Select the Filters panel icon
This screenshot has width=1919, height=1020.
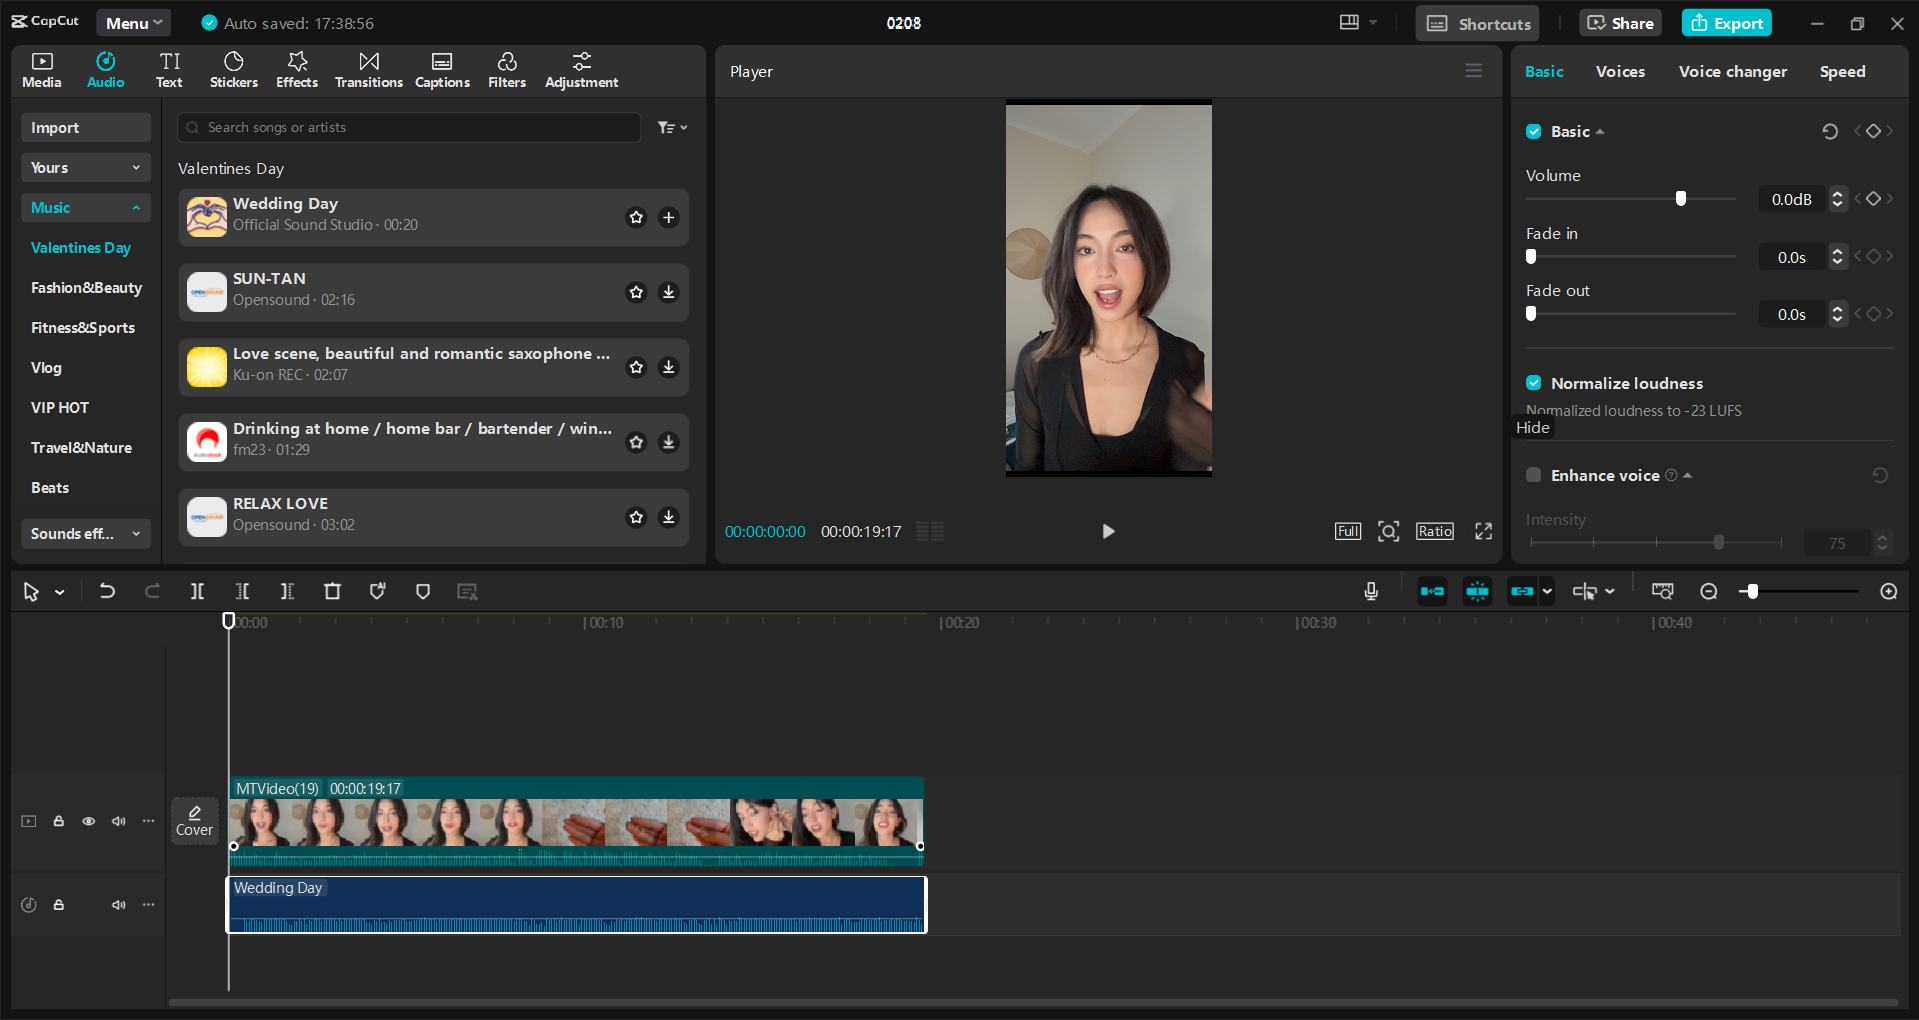(506, 70)
